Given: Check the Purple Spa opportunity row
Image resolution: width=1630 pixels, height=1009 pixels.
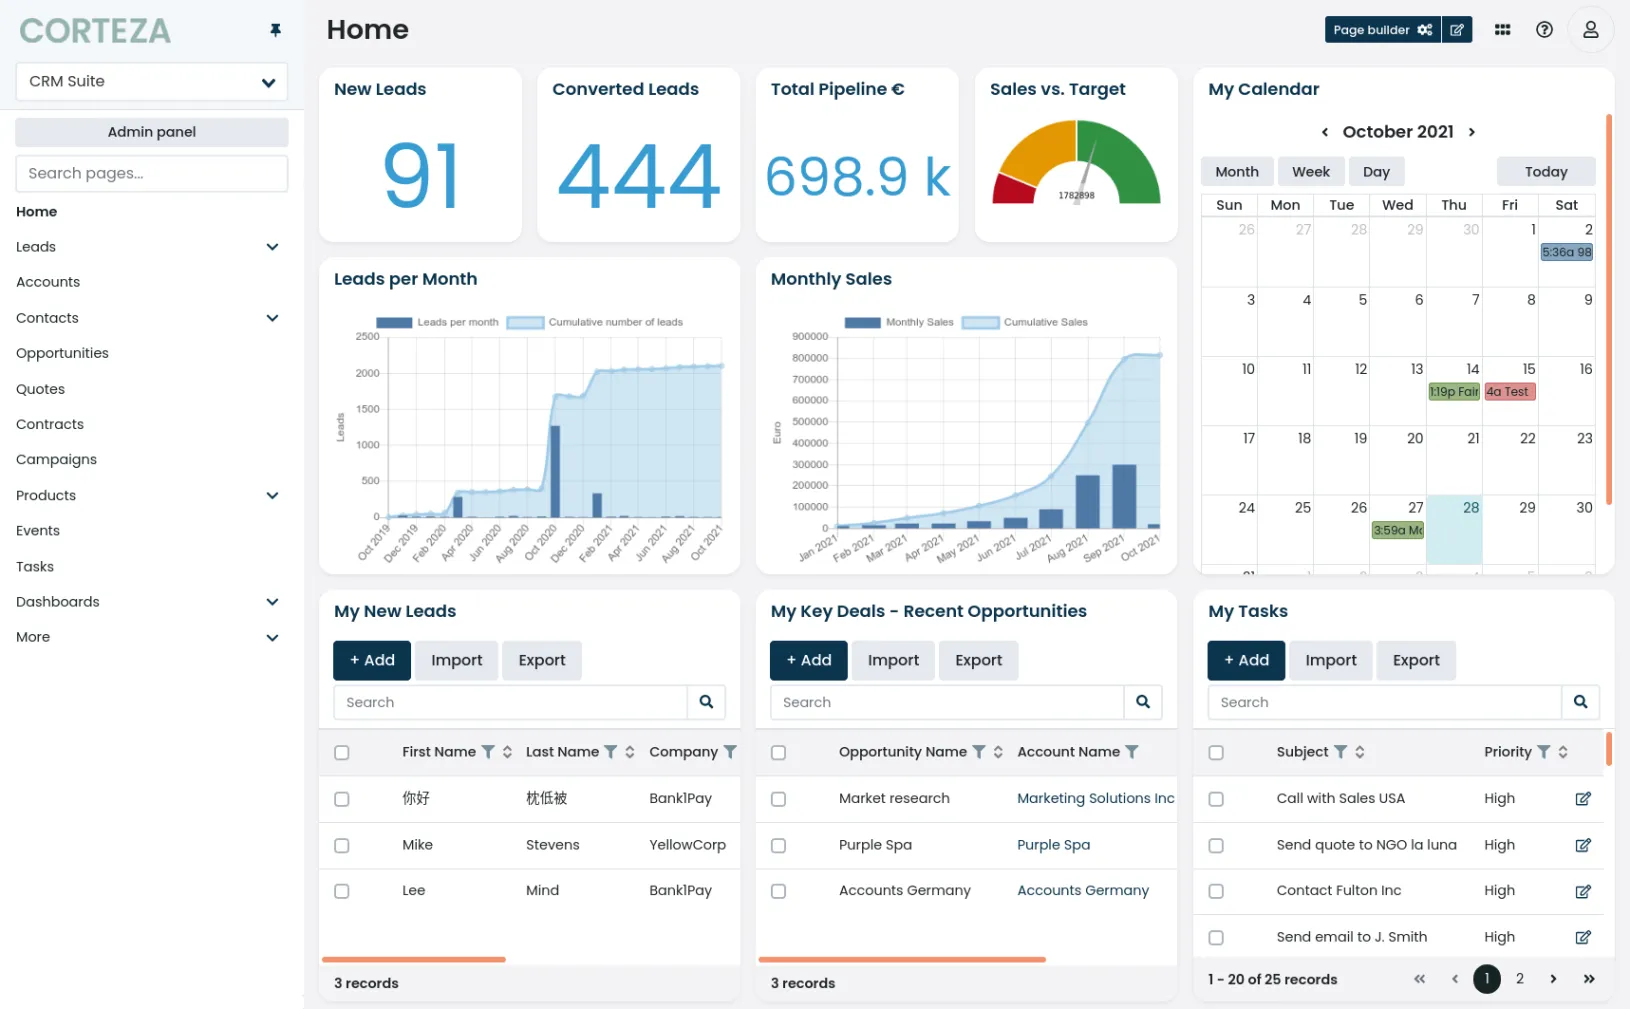Looking at the screenshot, I should coord(778,846).
